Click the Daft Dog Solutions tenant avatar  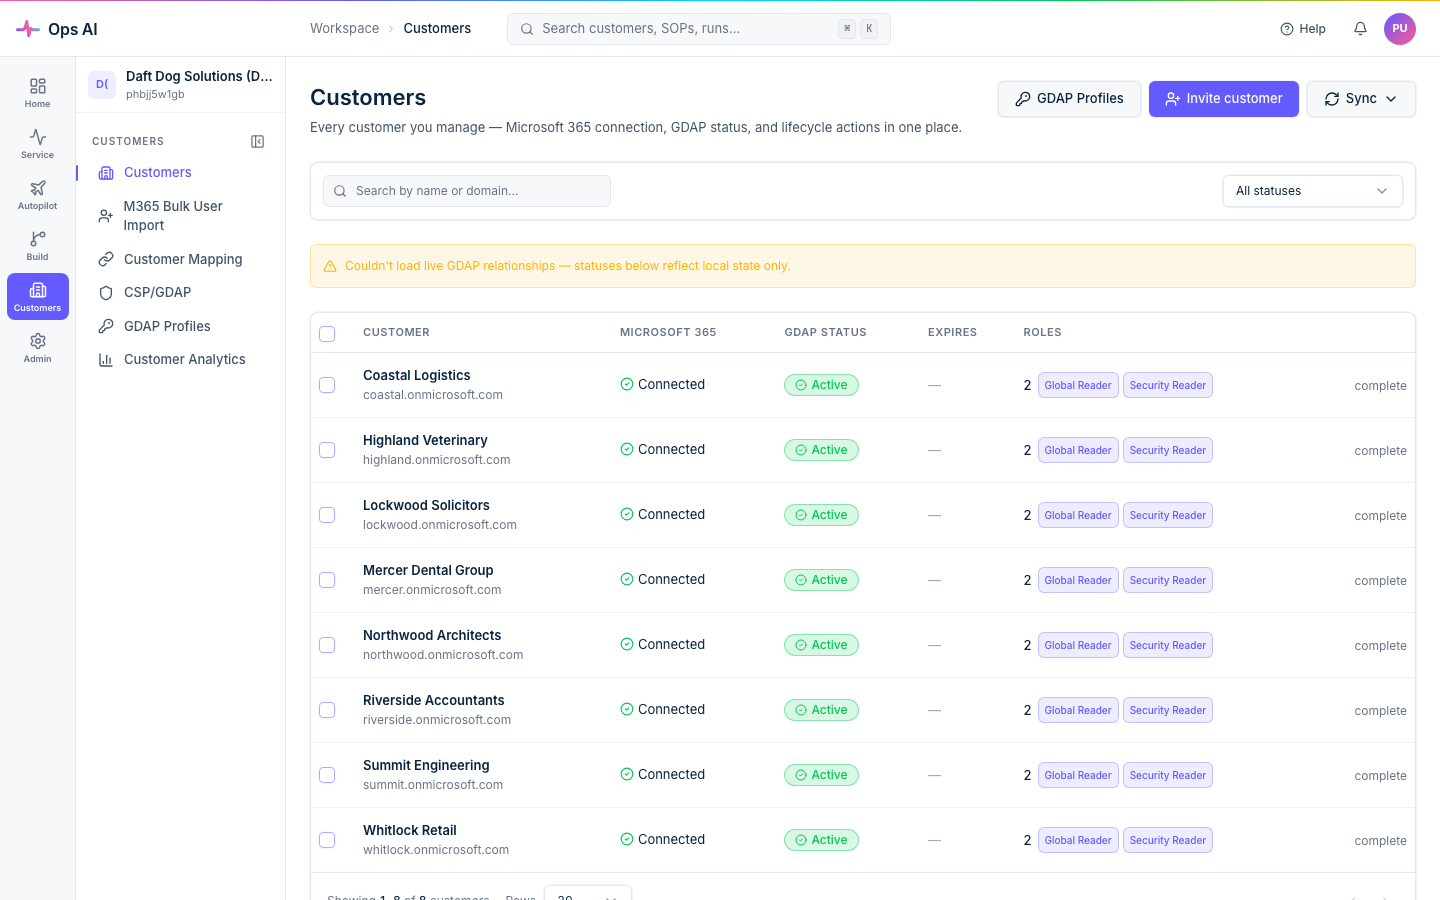coord(102,85)
